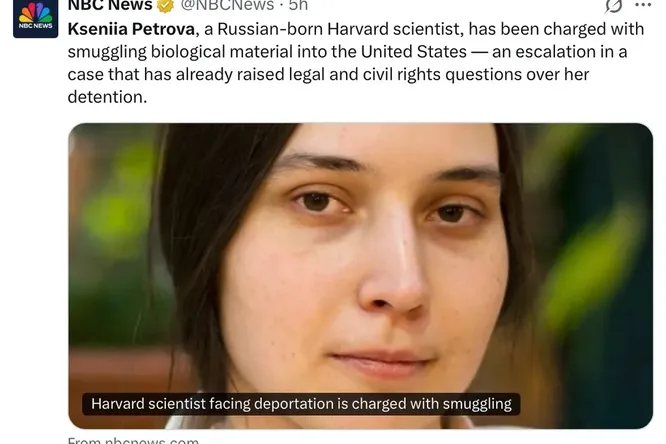The image size is (666, 444).
Task: Tap the Grok explain-post icon
Action: [x=614, y=6]
